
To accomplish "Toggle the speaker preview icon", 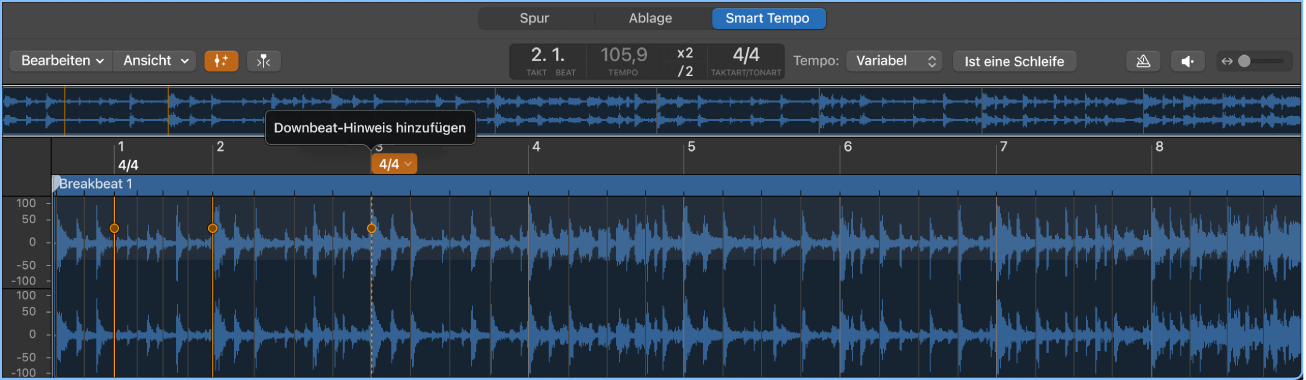I will click(x=1187, y=61).
